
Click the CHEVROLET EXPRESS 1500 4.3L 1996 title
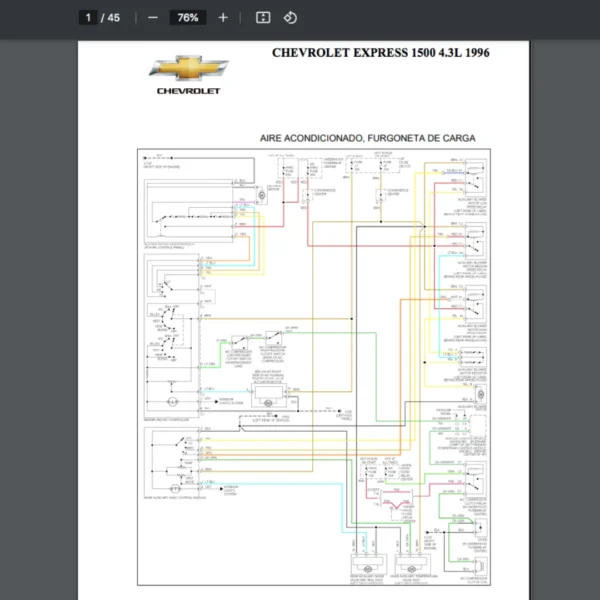pos(381,53)
